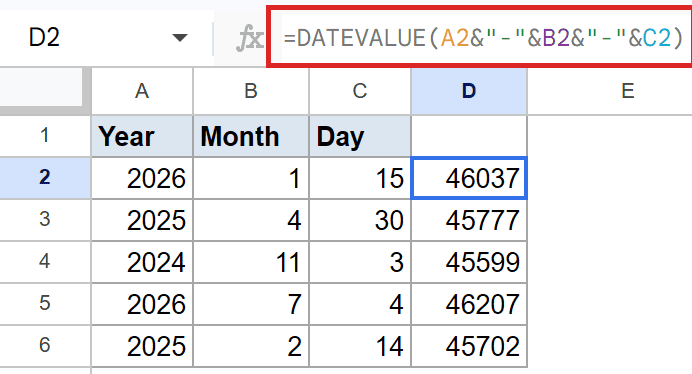The image size is (692, 374).
Task: Select cell C2 with value 15
Action: 360,178
